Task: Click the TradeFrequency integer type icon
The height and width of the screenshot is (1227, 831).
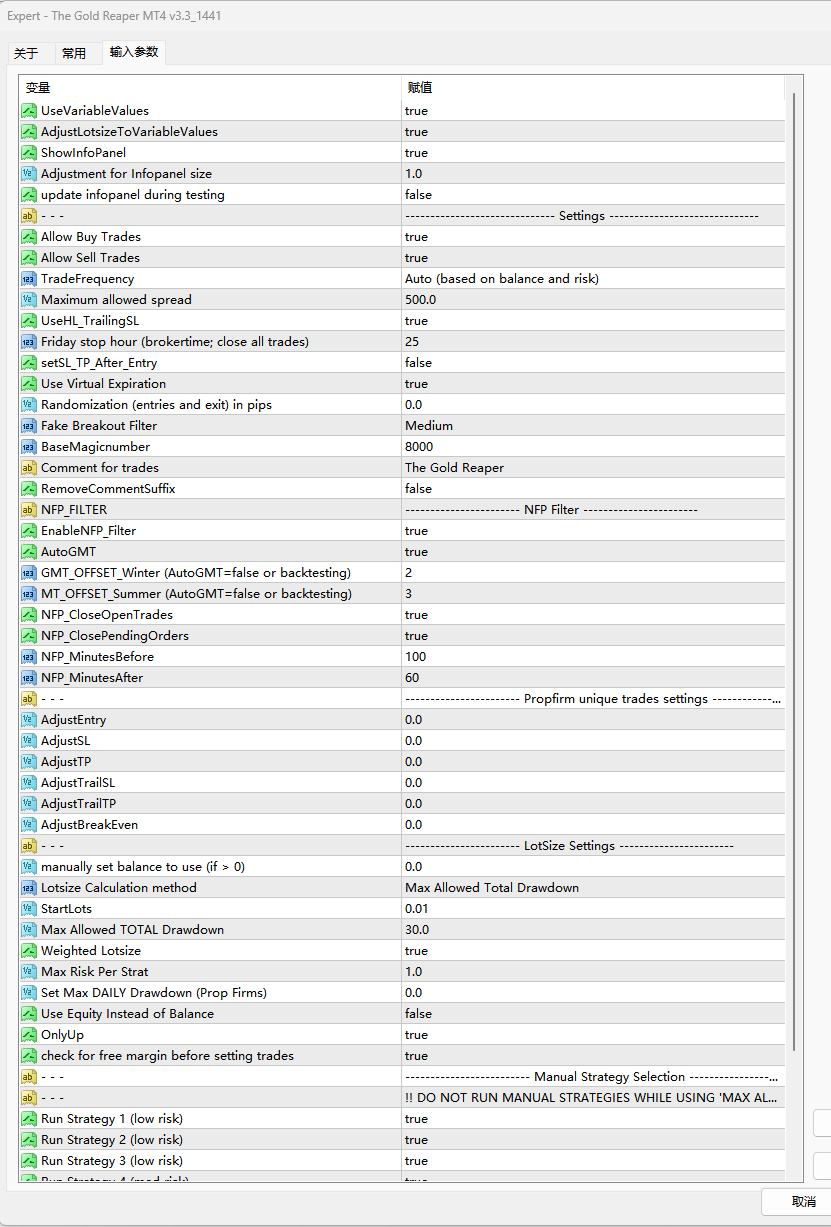Action: 29,279
